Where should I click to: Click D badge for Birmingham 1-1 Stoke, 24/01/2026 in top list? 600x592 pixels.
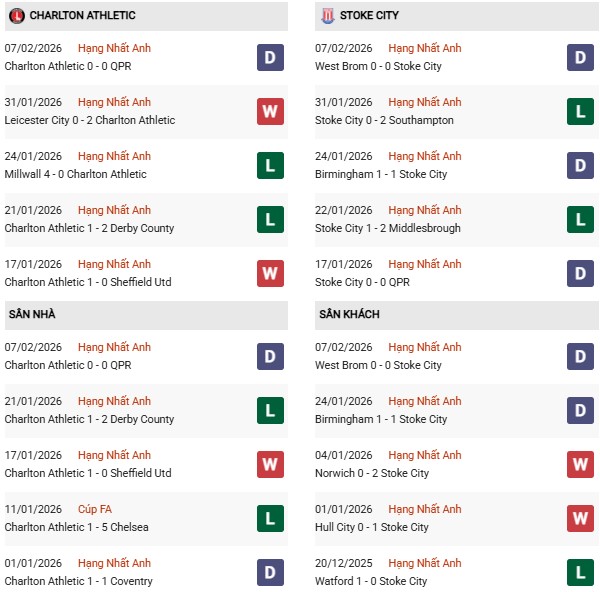pyautogui.click(x=580, y=165)
